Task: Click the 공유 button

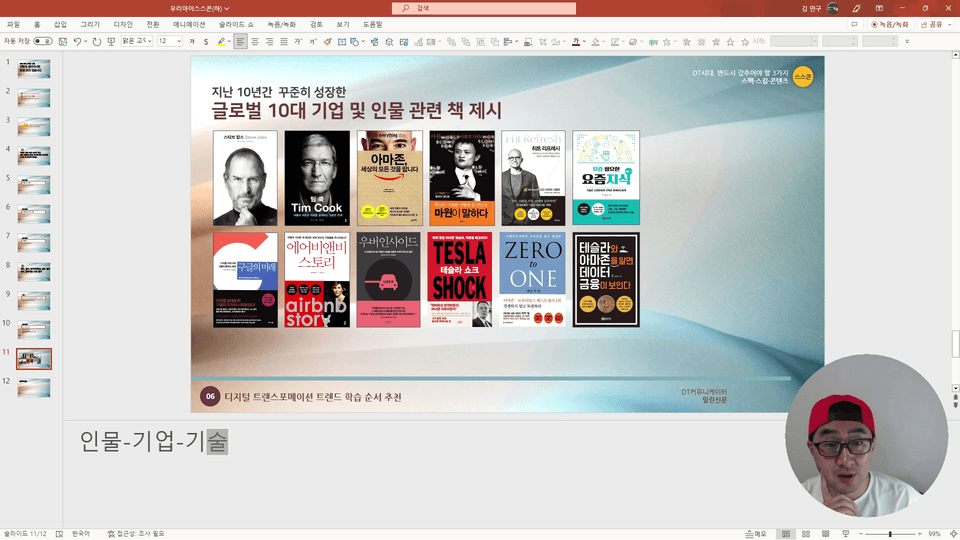Action: pos(932,24)
